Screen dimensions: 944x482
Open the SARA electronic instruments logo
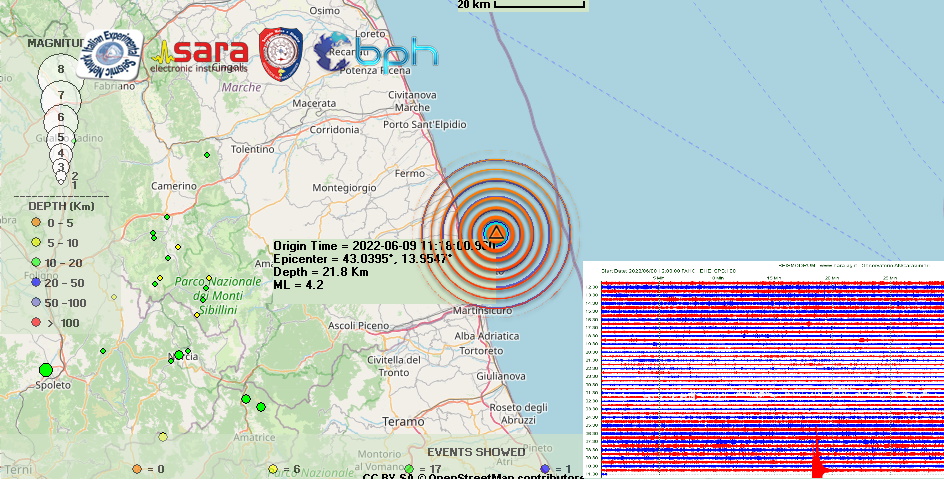[x=199, y=55]
